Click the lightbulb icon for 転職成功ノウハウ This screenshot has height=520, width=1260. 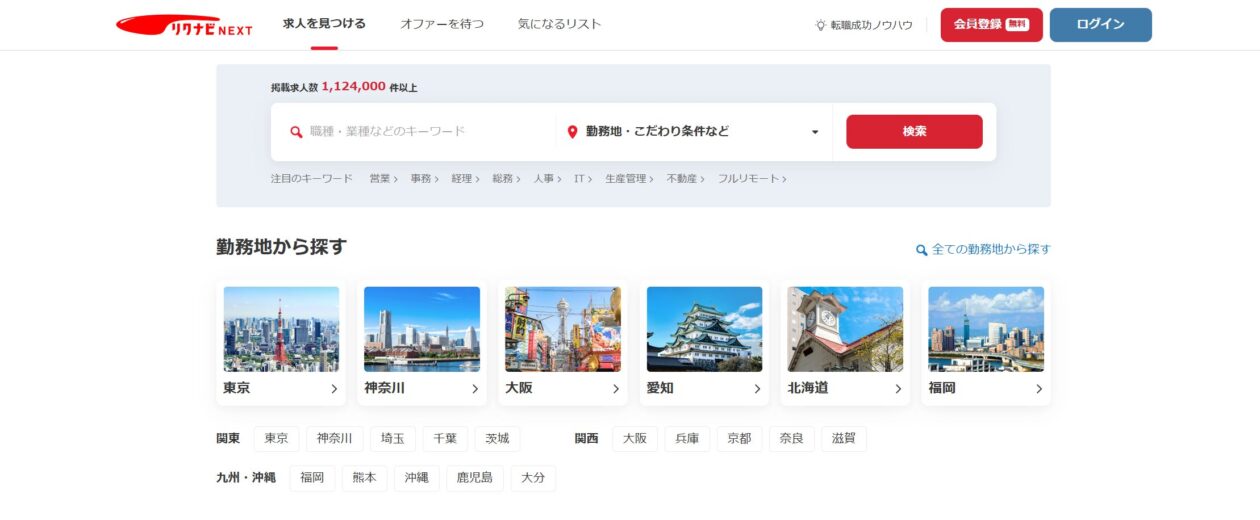(x=820, y=25)
